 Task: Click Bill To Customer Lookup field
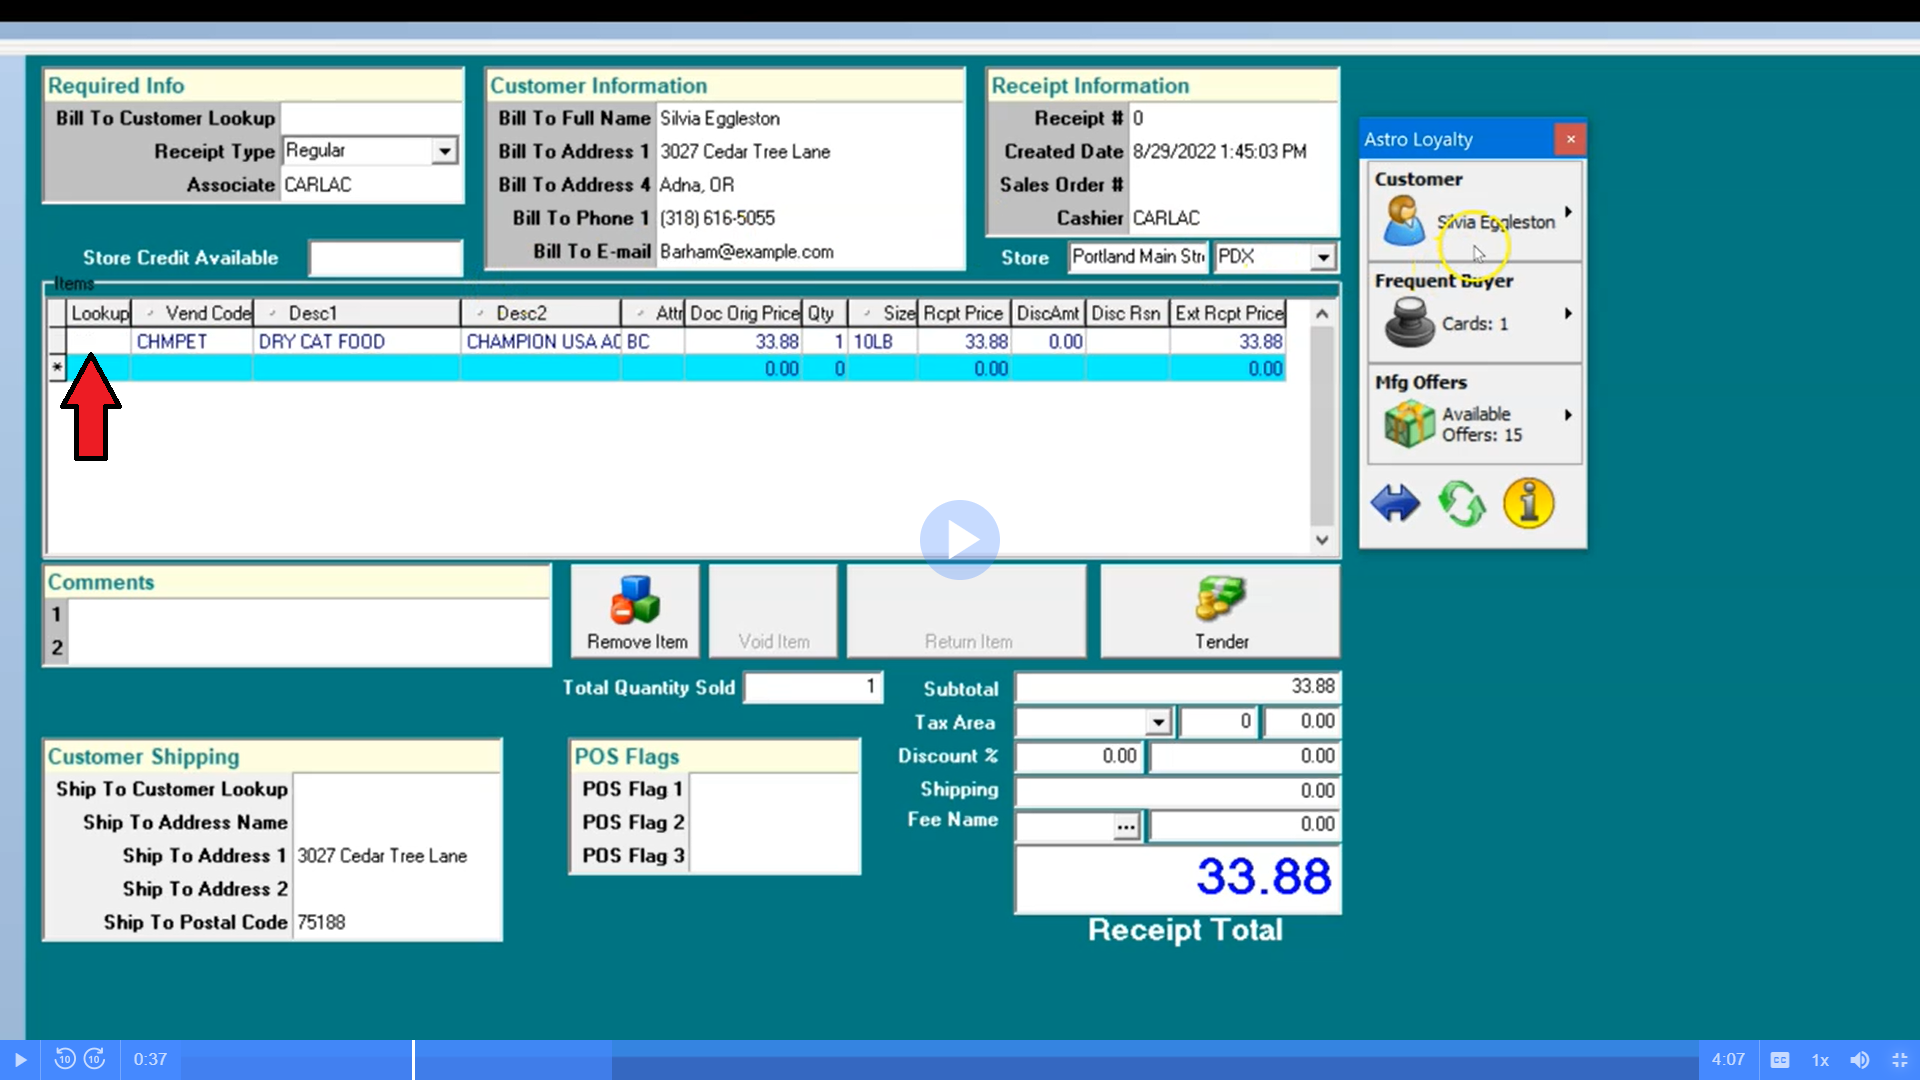pos(370,118)
